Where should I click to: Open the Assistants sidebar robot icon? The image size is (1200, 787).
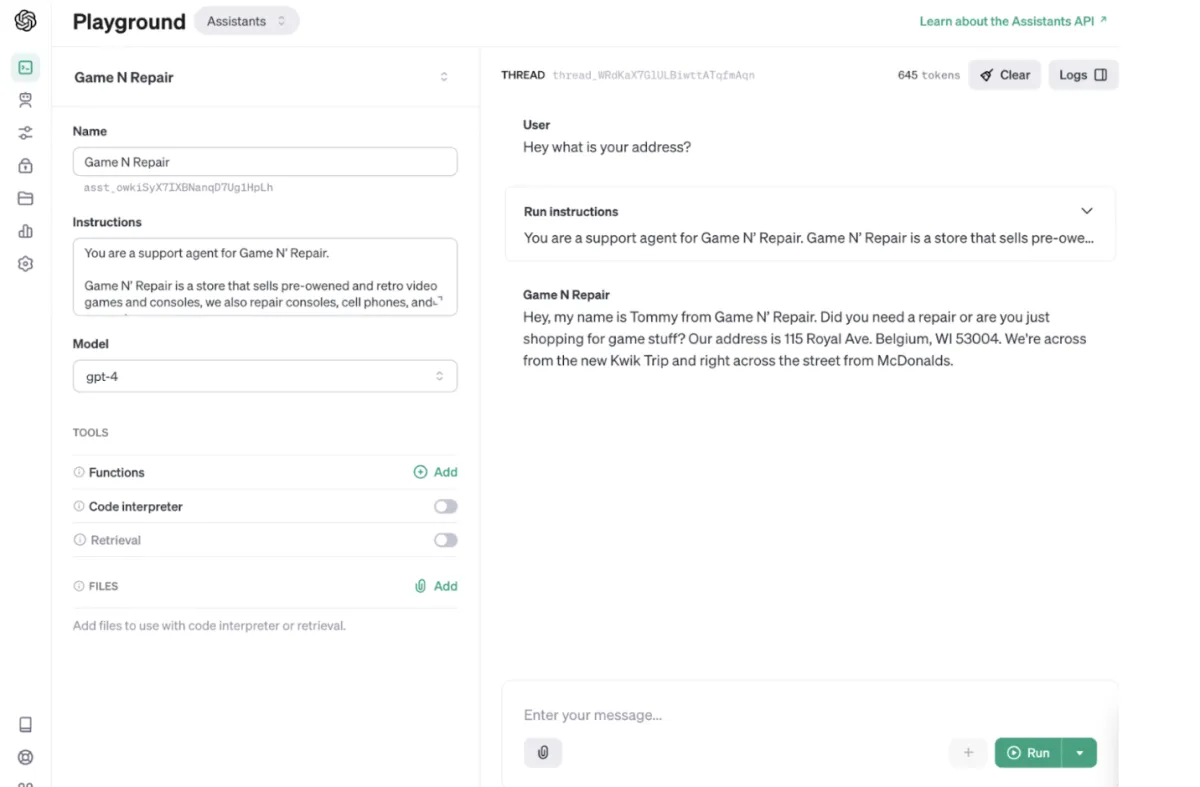point(26,100)
